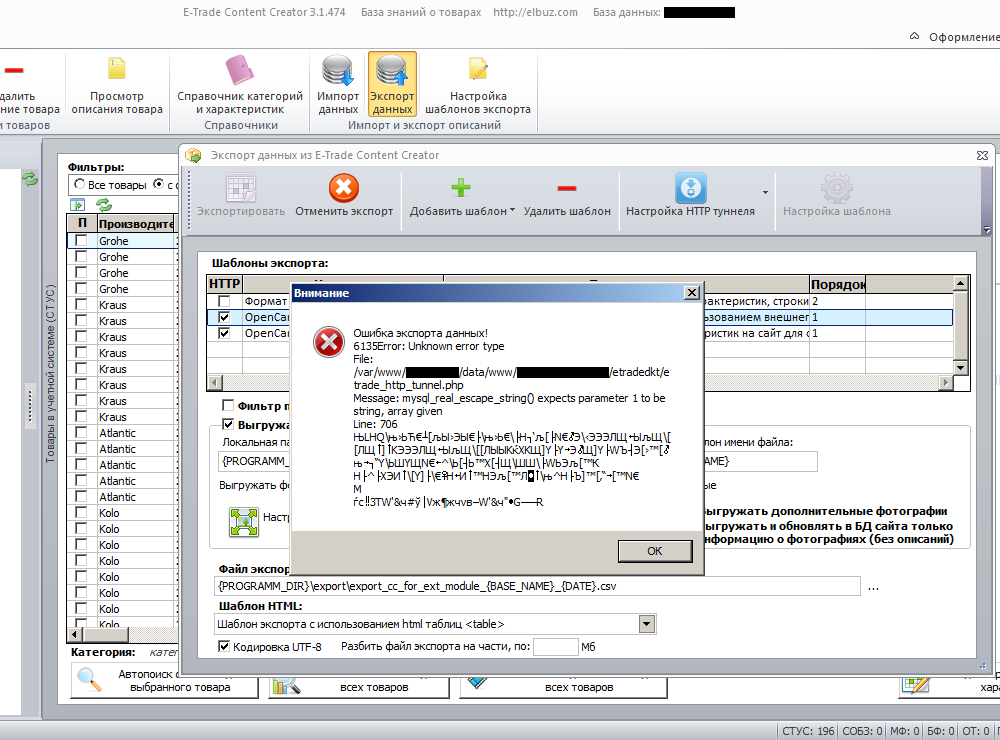Expand export toolbar overflow arrow
Viewport: 1000px width, 740px height.
coord(987,230)
